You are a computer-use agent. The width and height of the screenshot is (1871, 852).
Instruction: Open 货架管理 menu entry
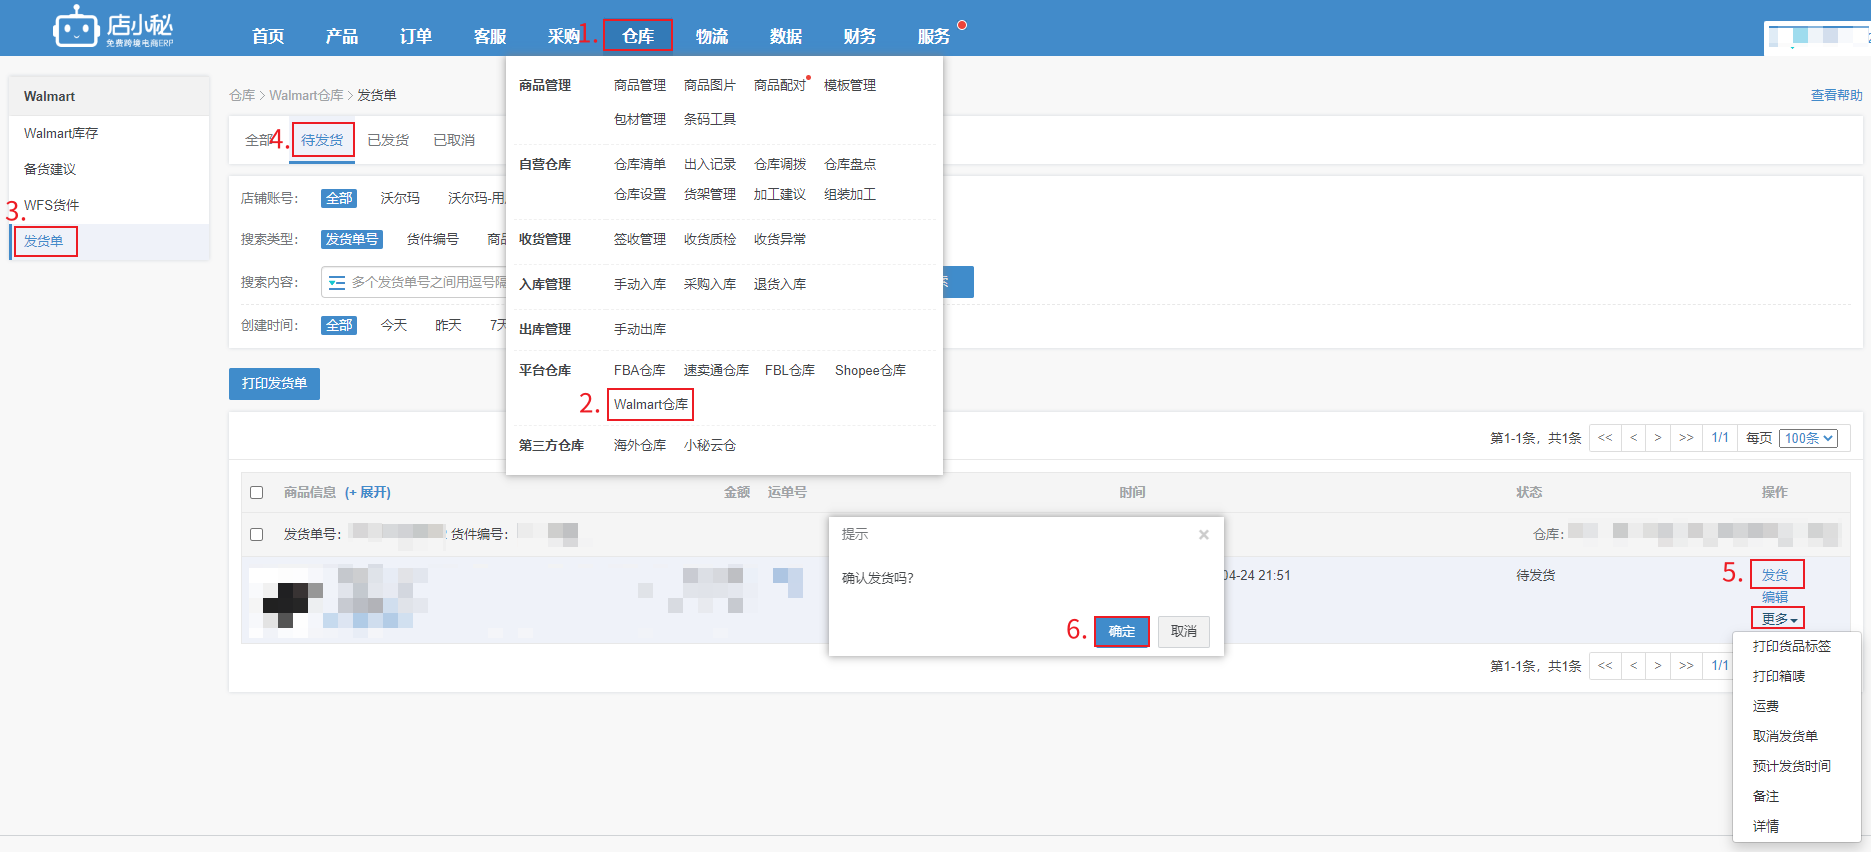click(x=710, y=195)
